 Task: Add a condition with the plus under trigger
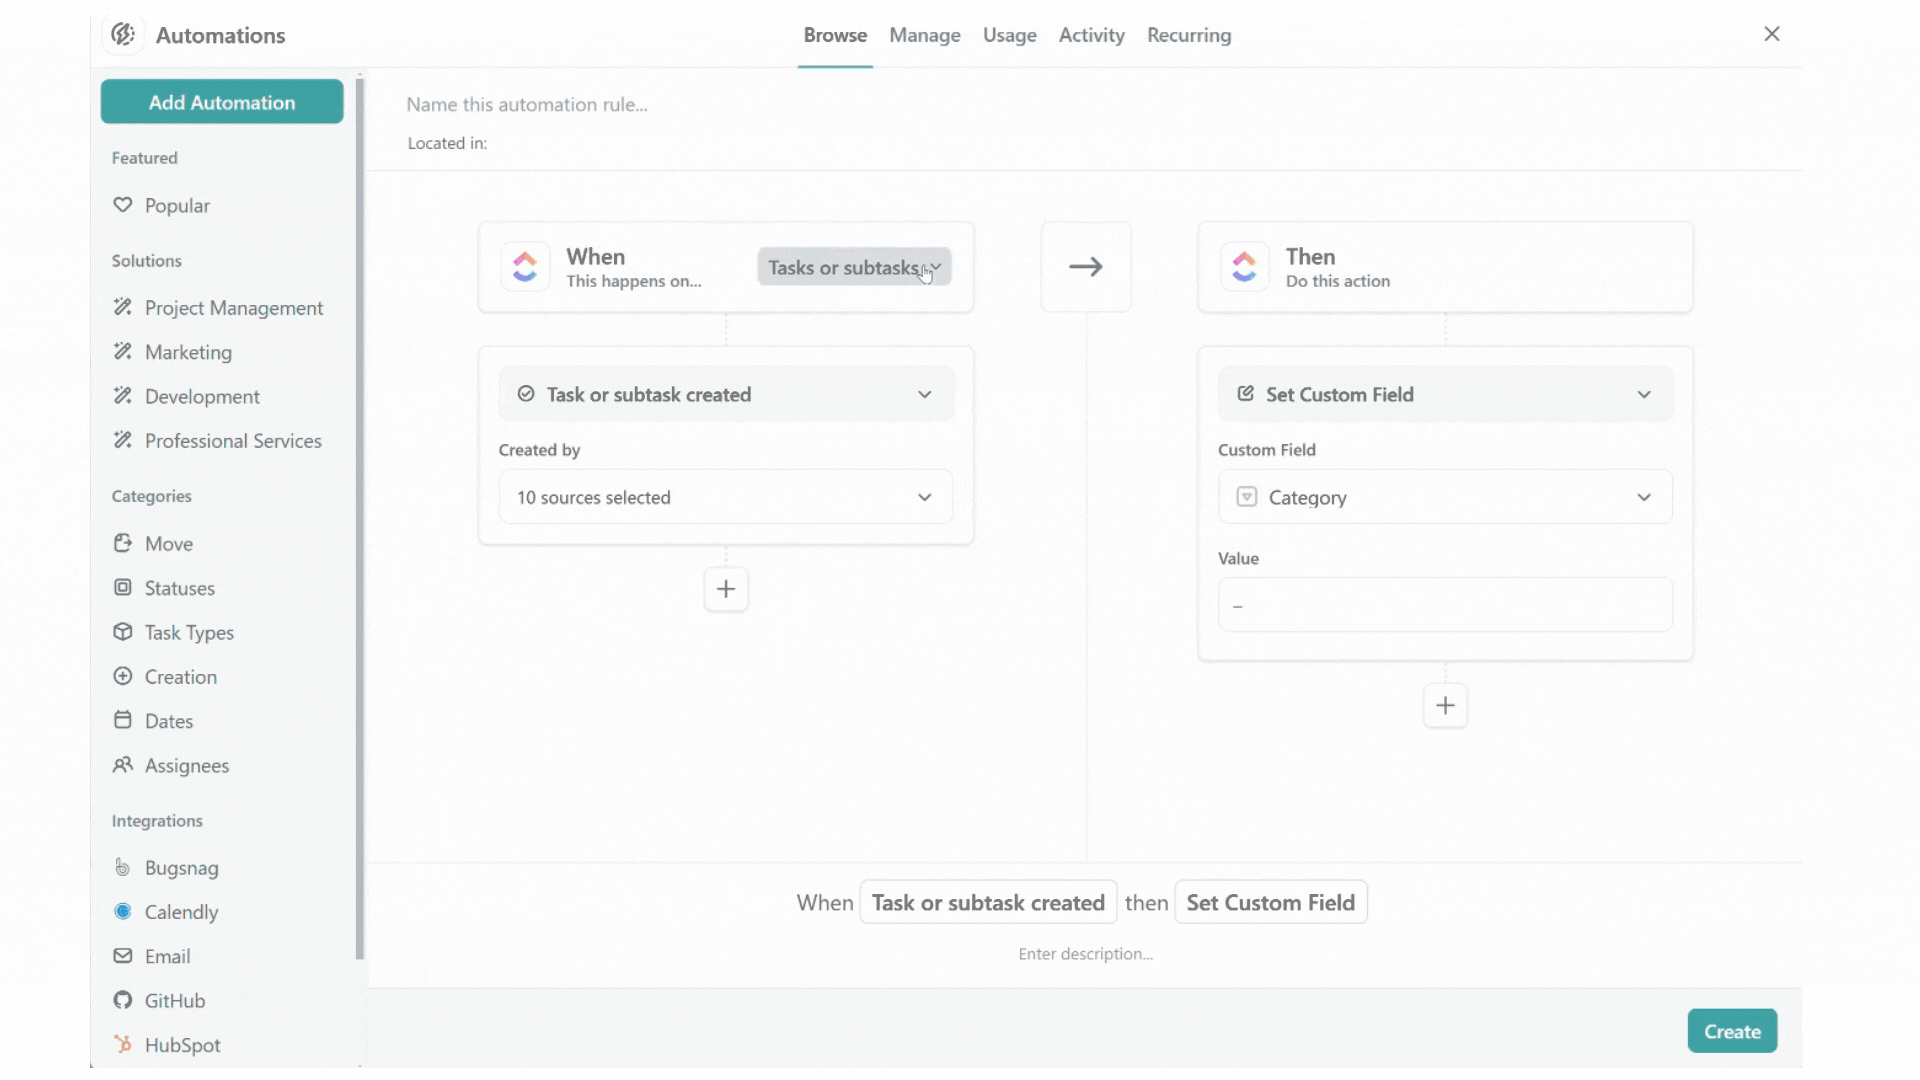(x=726, y=589)
